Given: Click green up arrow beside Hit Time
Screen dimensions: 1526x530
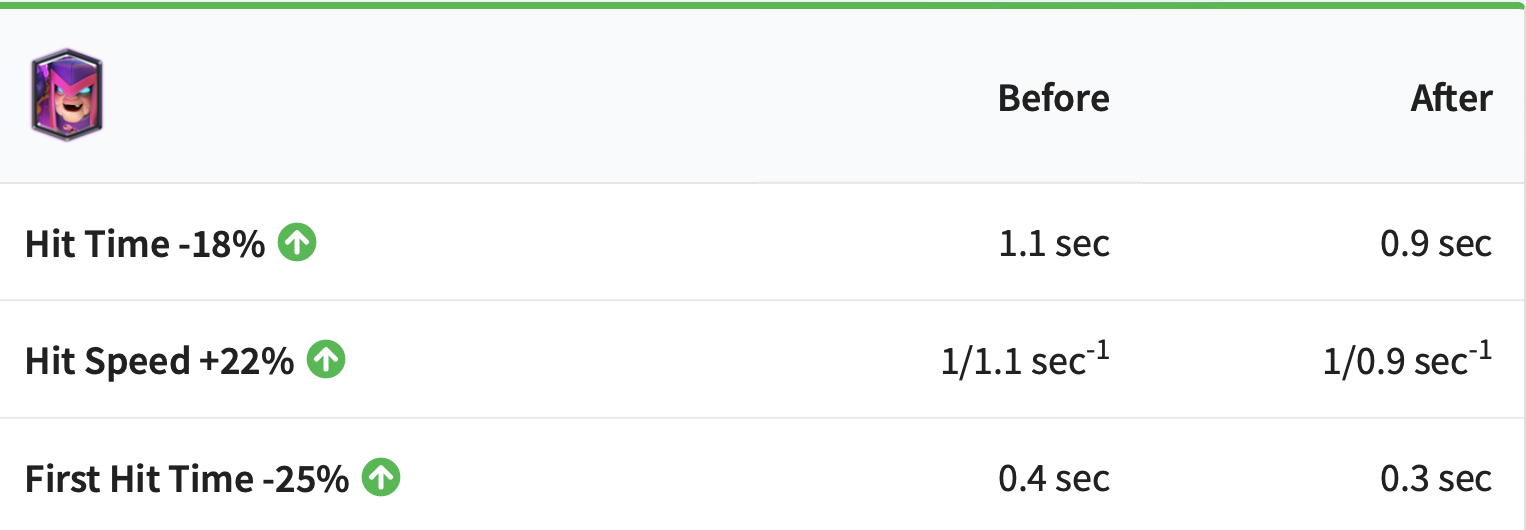Looking at the screenshot, I should (297, 242).
